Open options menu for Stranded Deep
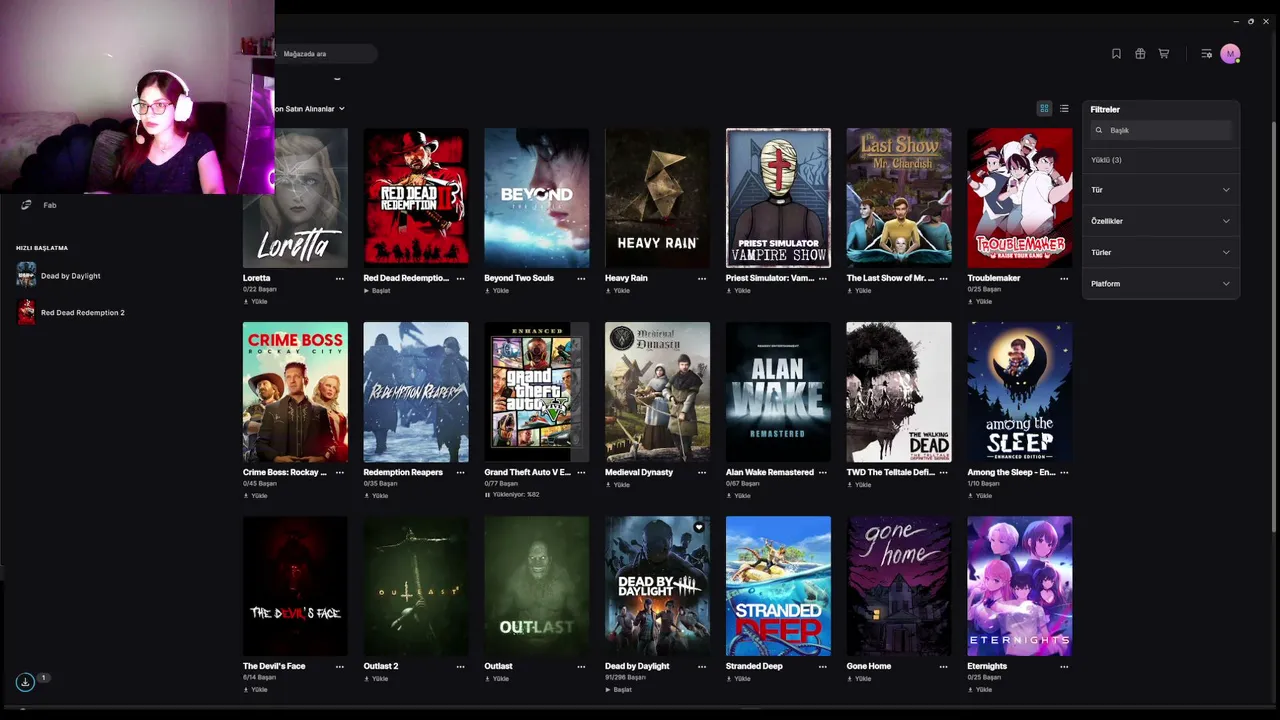The height and width of the screenshot is (720, 1280). [x=823, y=667]
